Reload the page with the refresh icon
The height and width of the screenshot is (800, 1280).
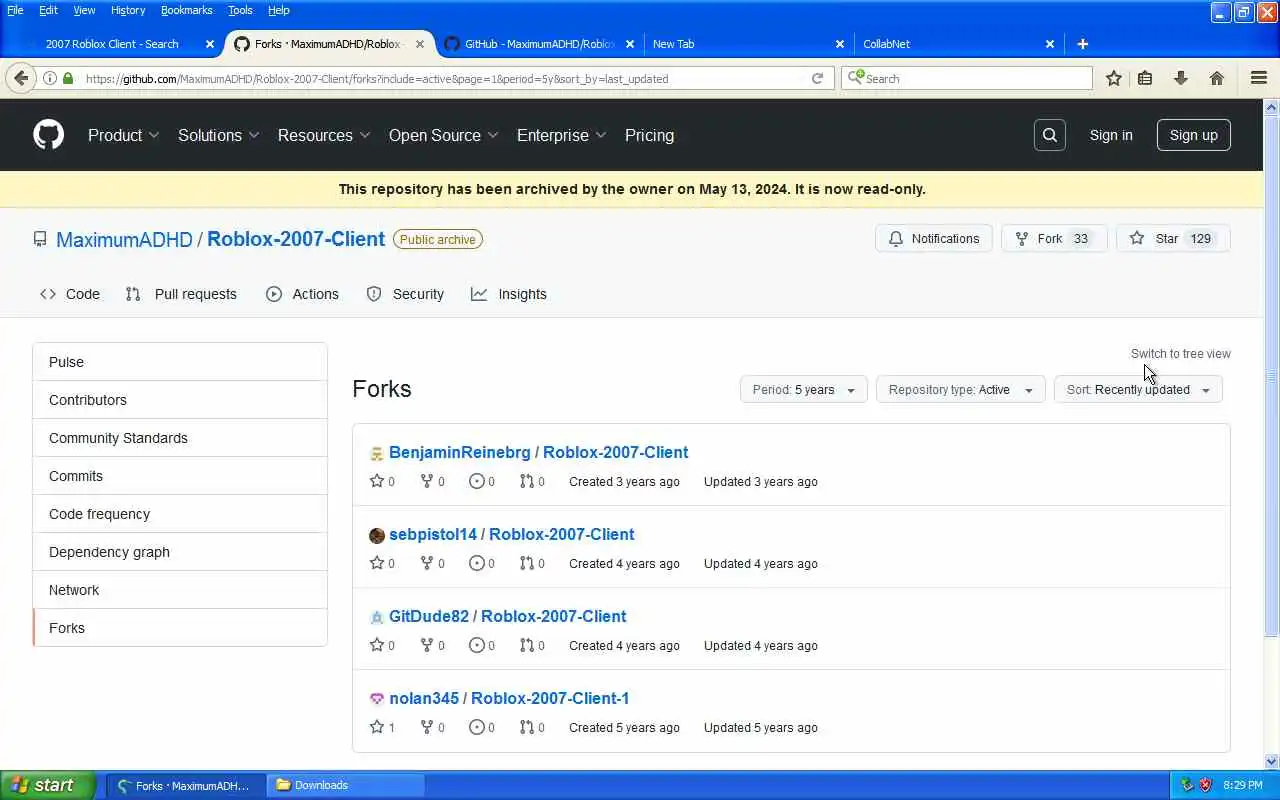[x=817, y=78]
